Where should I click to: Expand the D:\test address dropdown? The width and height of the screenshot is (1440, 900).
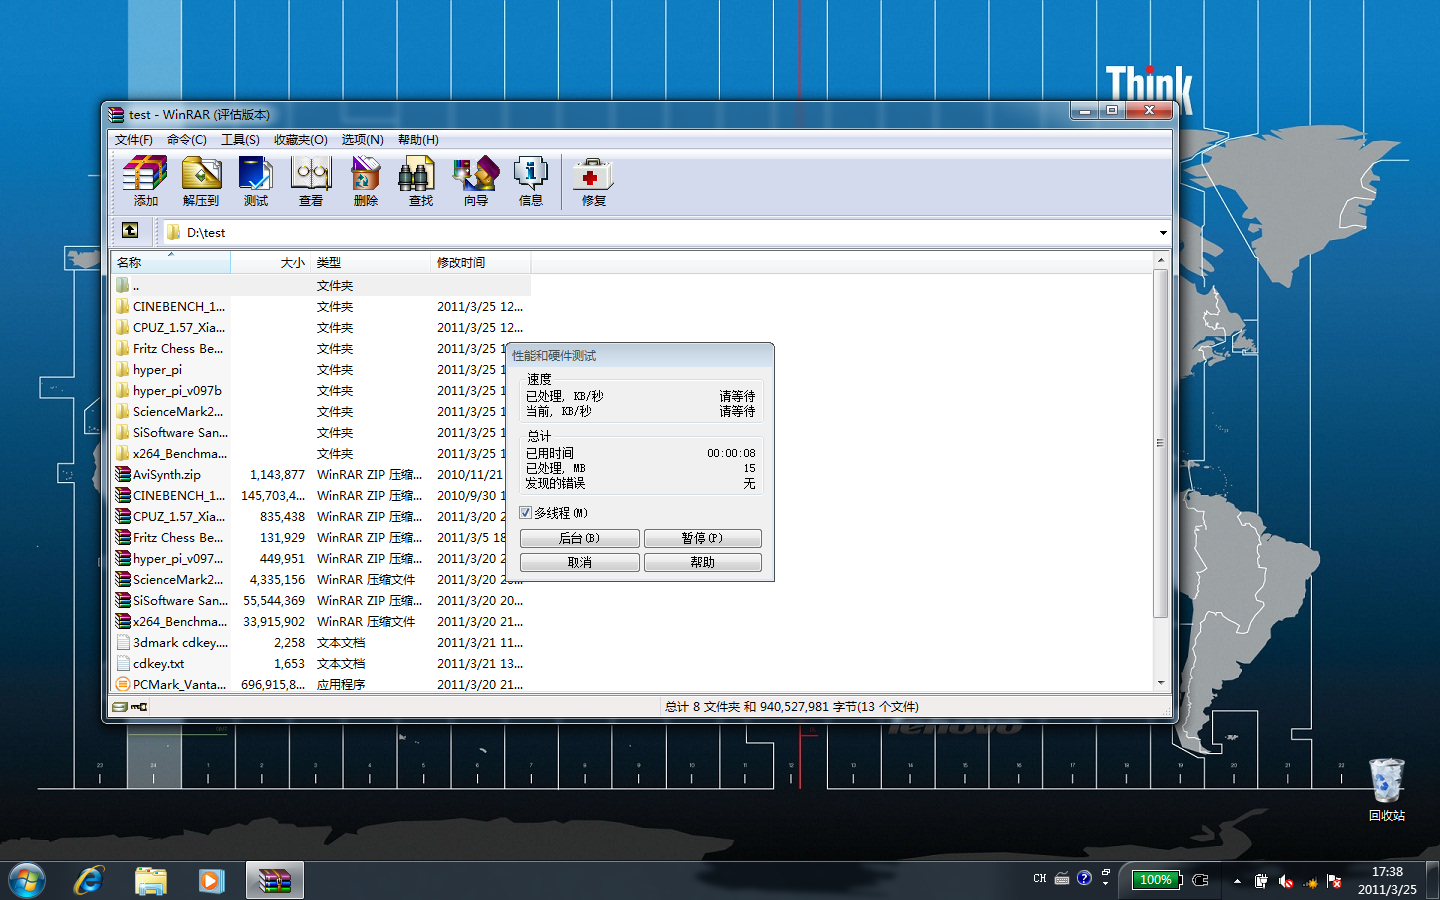click(1163, 232)
